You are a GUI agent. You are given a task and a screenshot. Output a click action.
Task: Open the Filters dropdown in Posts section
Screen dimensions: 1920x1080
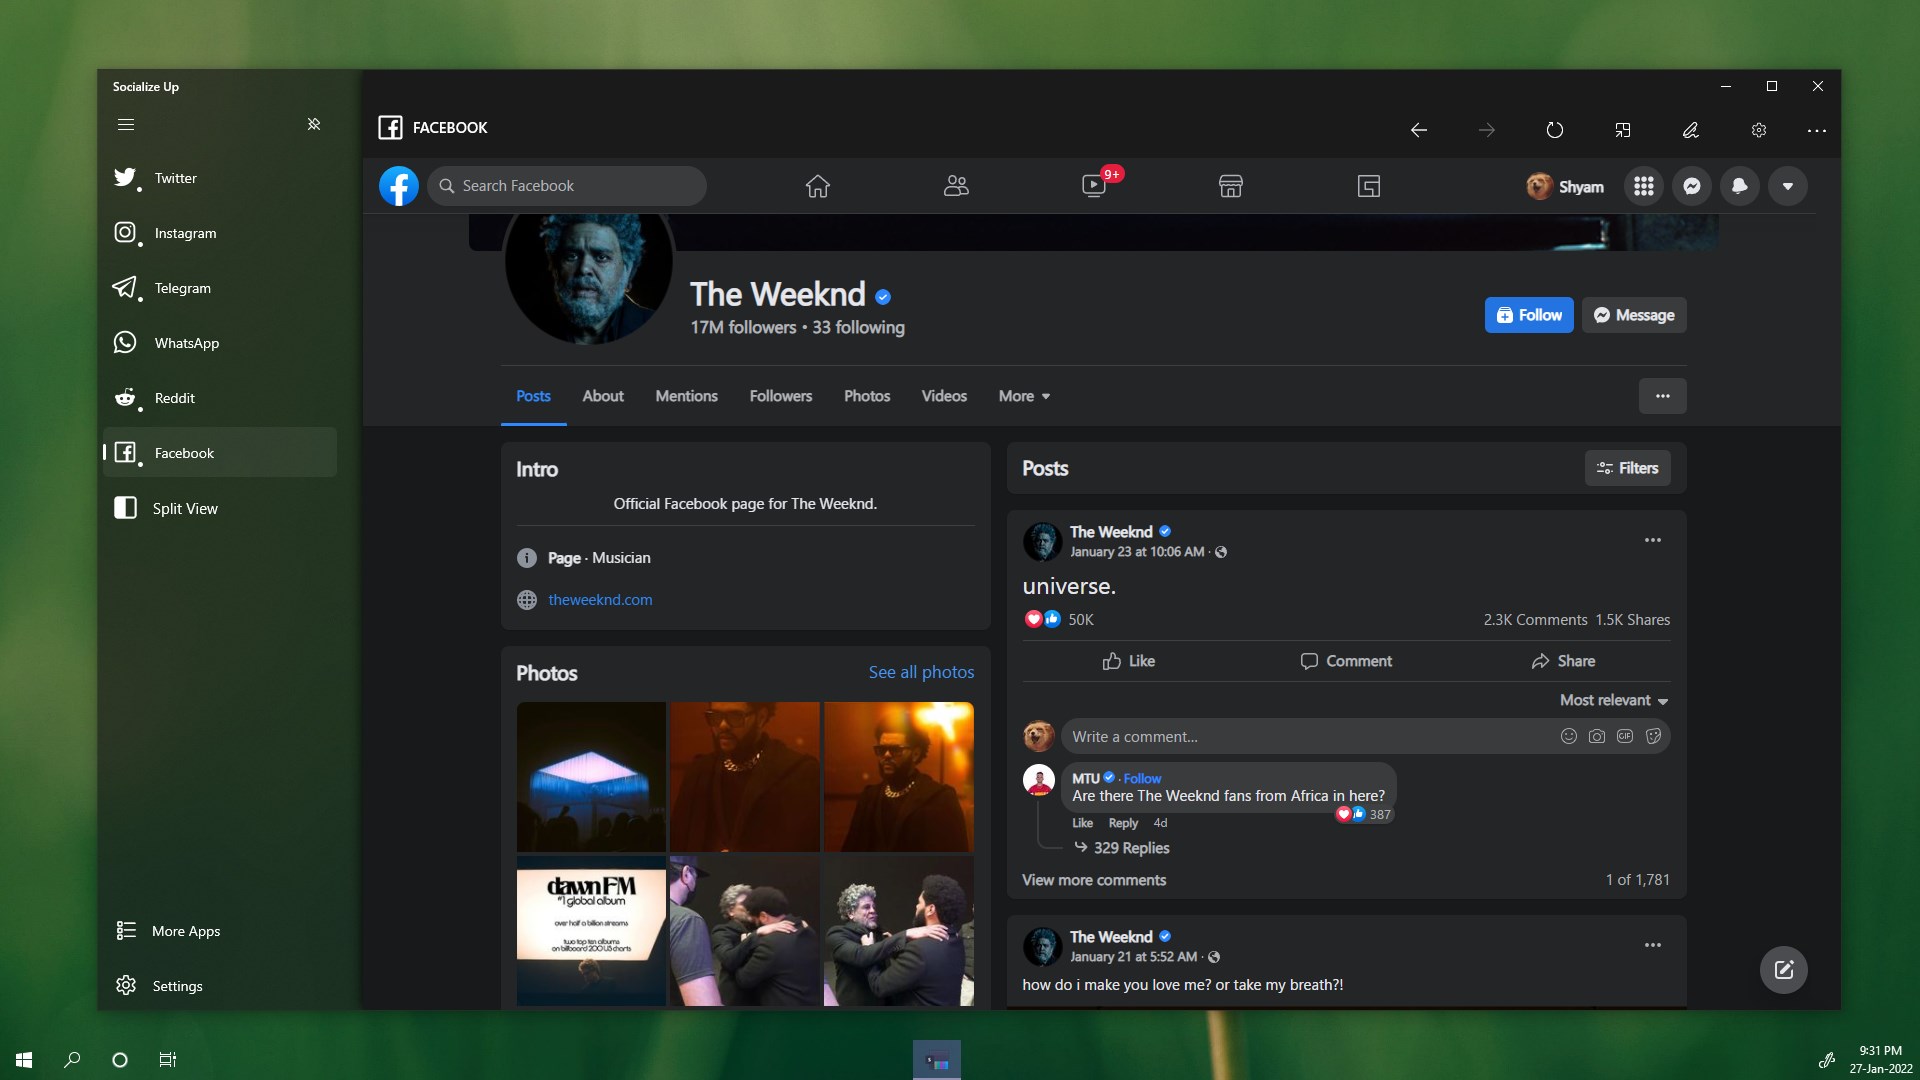pyautogui.click(x=1627, y=468)
